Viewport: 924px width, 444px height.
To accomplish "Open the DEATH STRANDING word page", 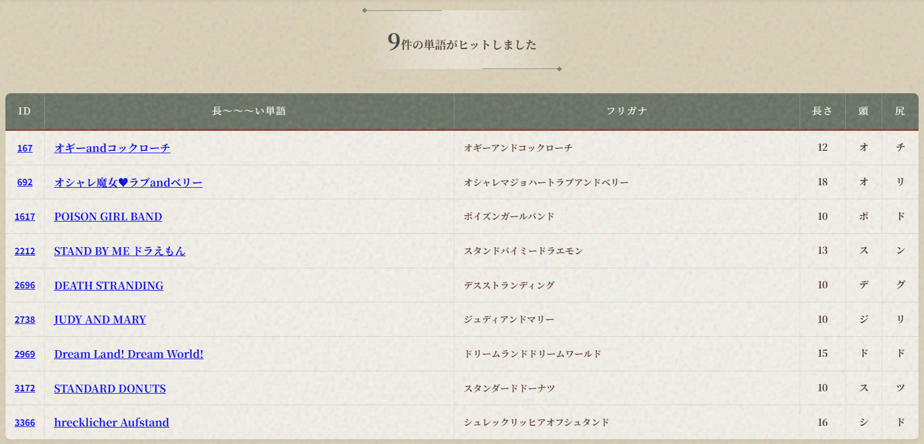I will (x=108, y=285).
